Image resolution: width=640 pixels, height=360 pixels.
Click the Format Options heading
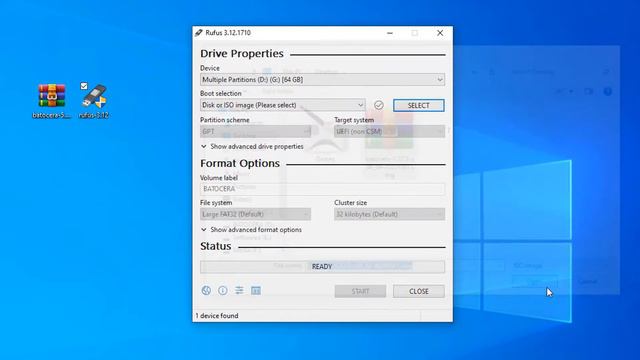pos(240,163)
